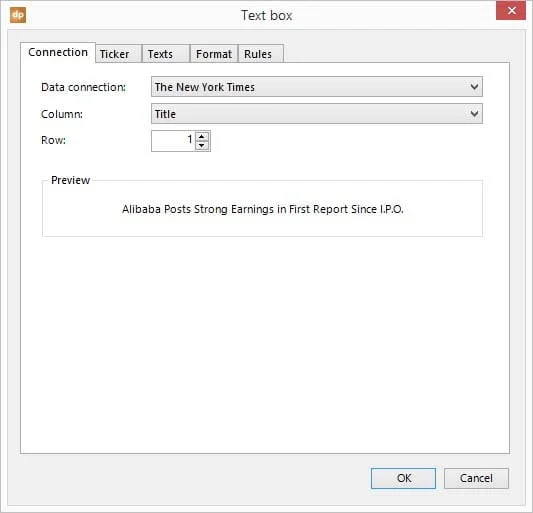The image size is (533, 513).
Task: Switch to the Ticker tab
Action: pos(118,54)
